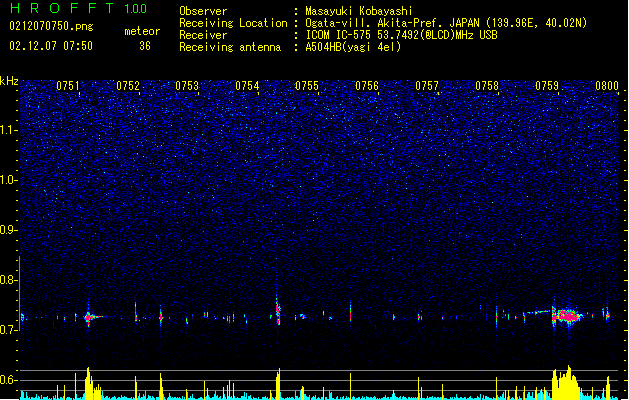The width and height of the screenshot is (629, 400).
Task: Click the version number 1.0.0
Action: tap(136, 9)
